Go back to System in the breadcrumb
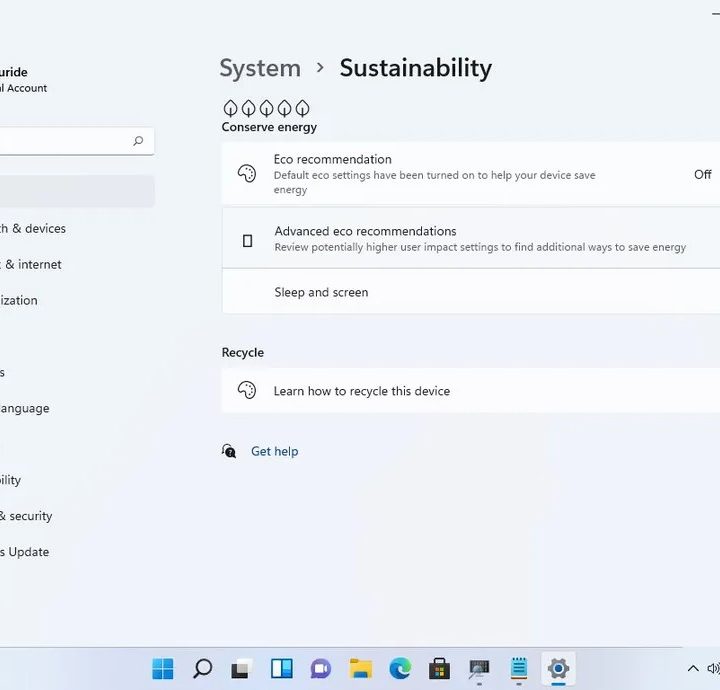The width and height of the screenshot is (720, 690). 260,68
